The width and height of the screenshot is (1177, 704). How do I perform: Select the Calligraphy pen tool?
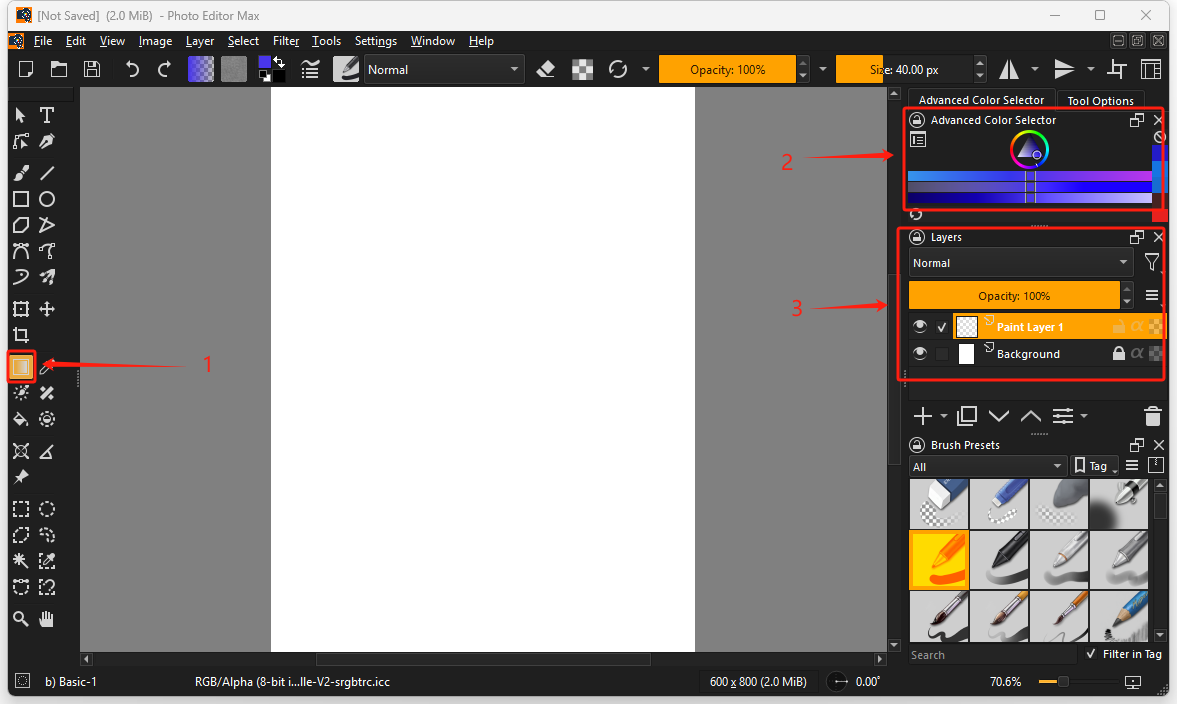pyautogui.click(x=47, y=141)
